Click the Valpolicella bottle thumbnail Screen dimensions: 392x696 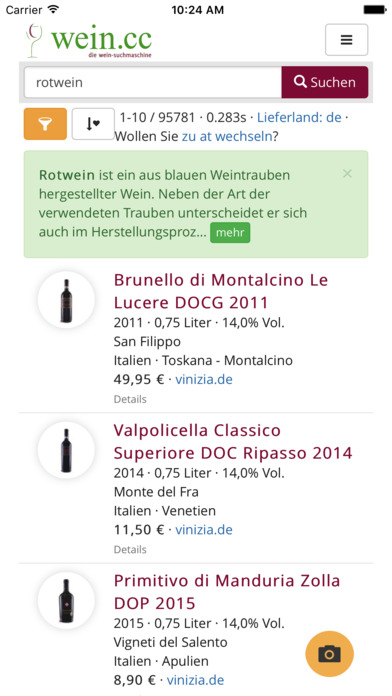66,450
